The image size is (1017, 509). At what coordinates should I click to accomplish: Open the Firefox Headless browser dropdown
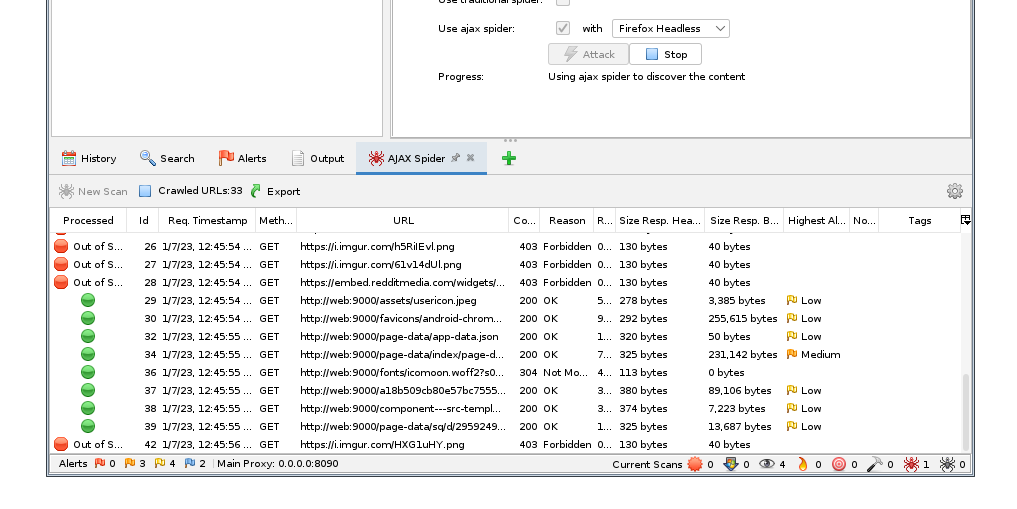click(670, 29)
